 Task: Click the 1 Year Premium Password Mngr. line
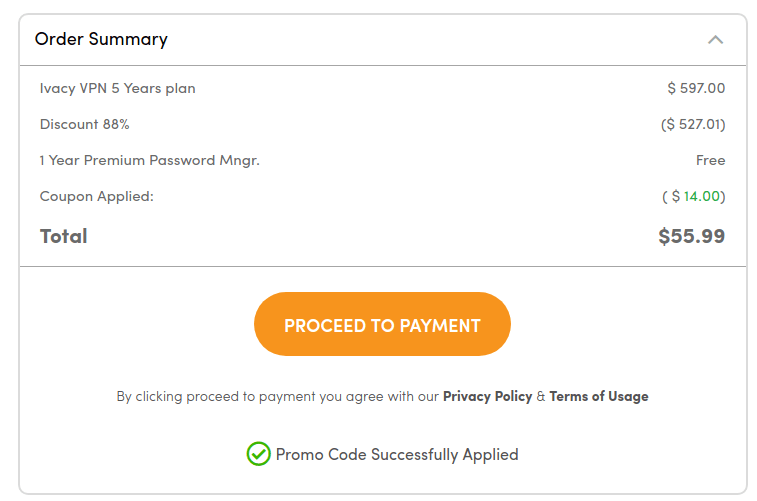tap(149, 160)
